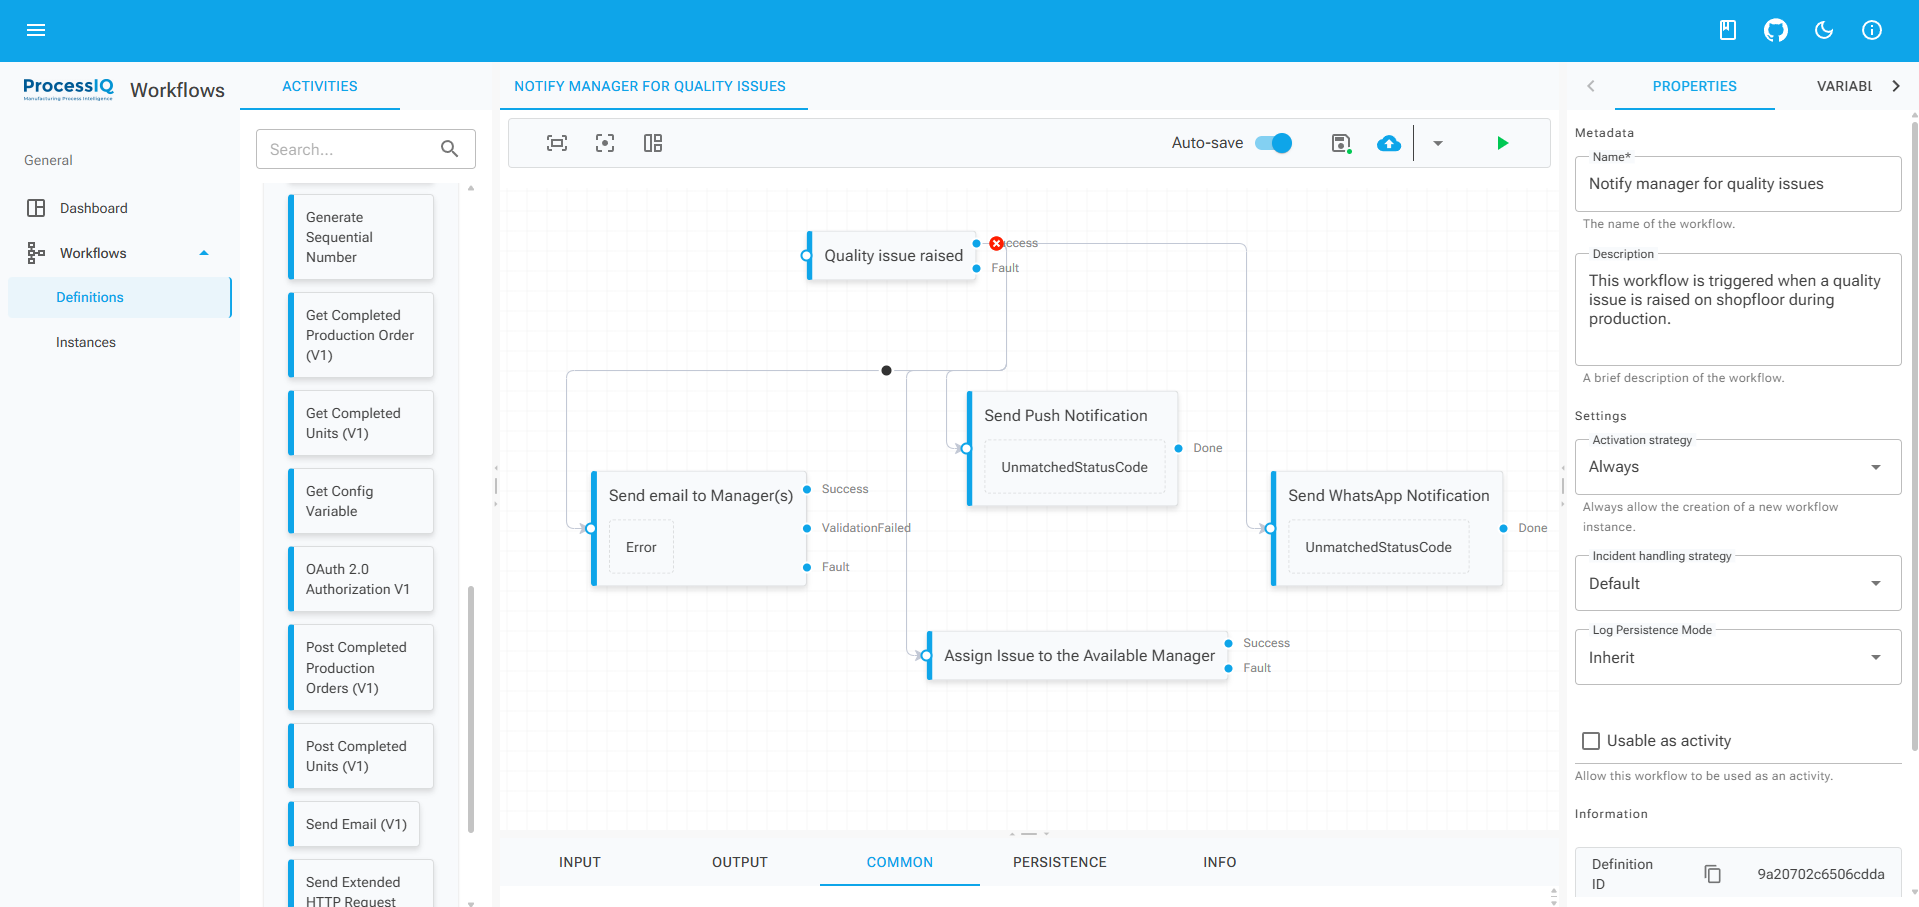Select Get Config Variable activity
1919x907 pixels.
tap(361, 501)
